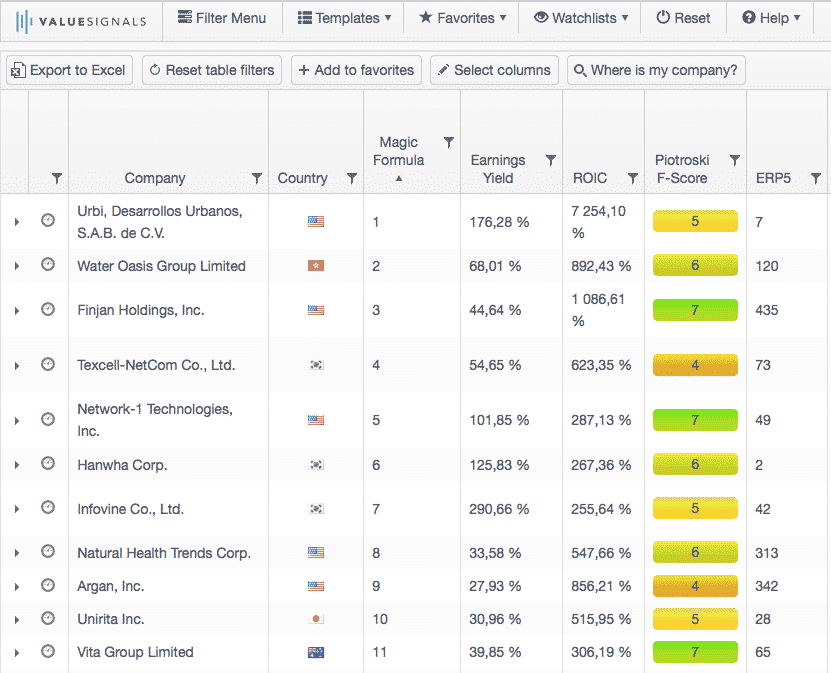The height and width of the screenshot is (673, 831).
Task: Select ROIC value 856,21 %
Action: point(601,586)
